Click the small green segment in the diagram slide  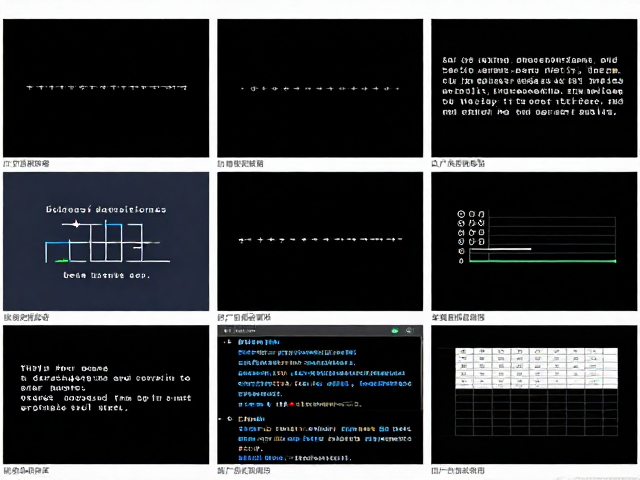click(x=62, y=260)
